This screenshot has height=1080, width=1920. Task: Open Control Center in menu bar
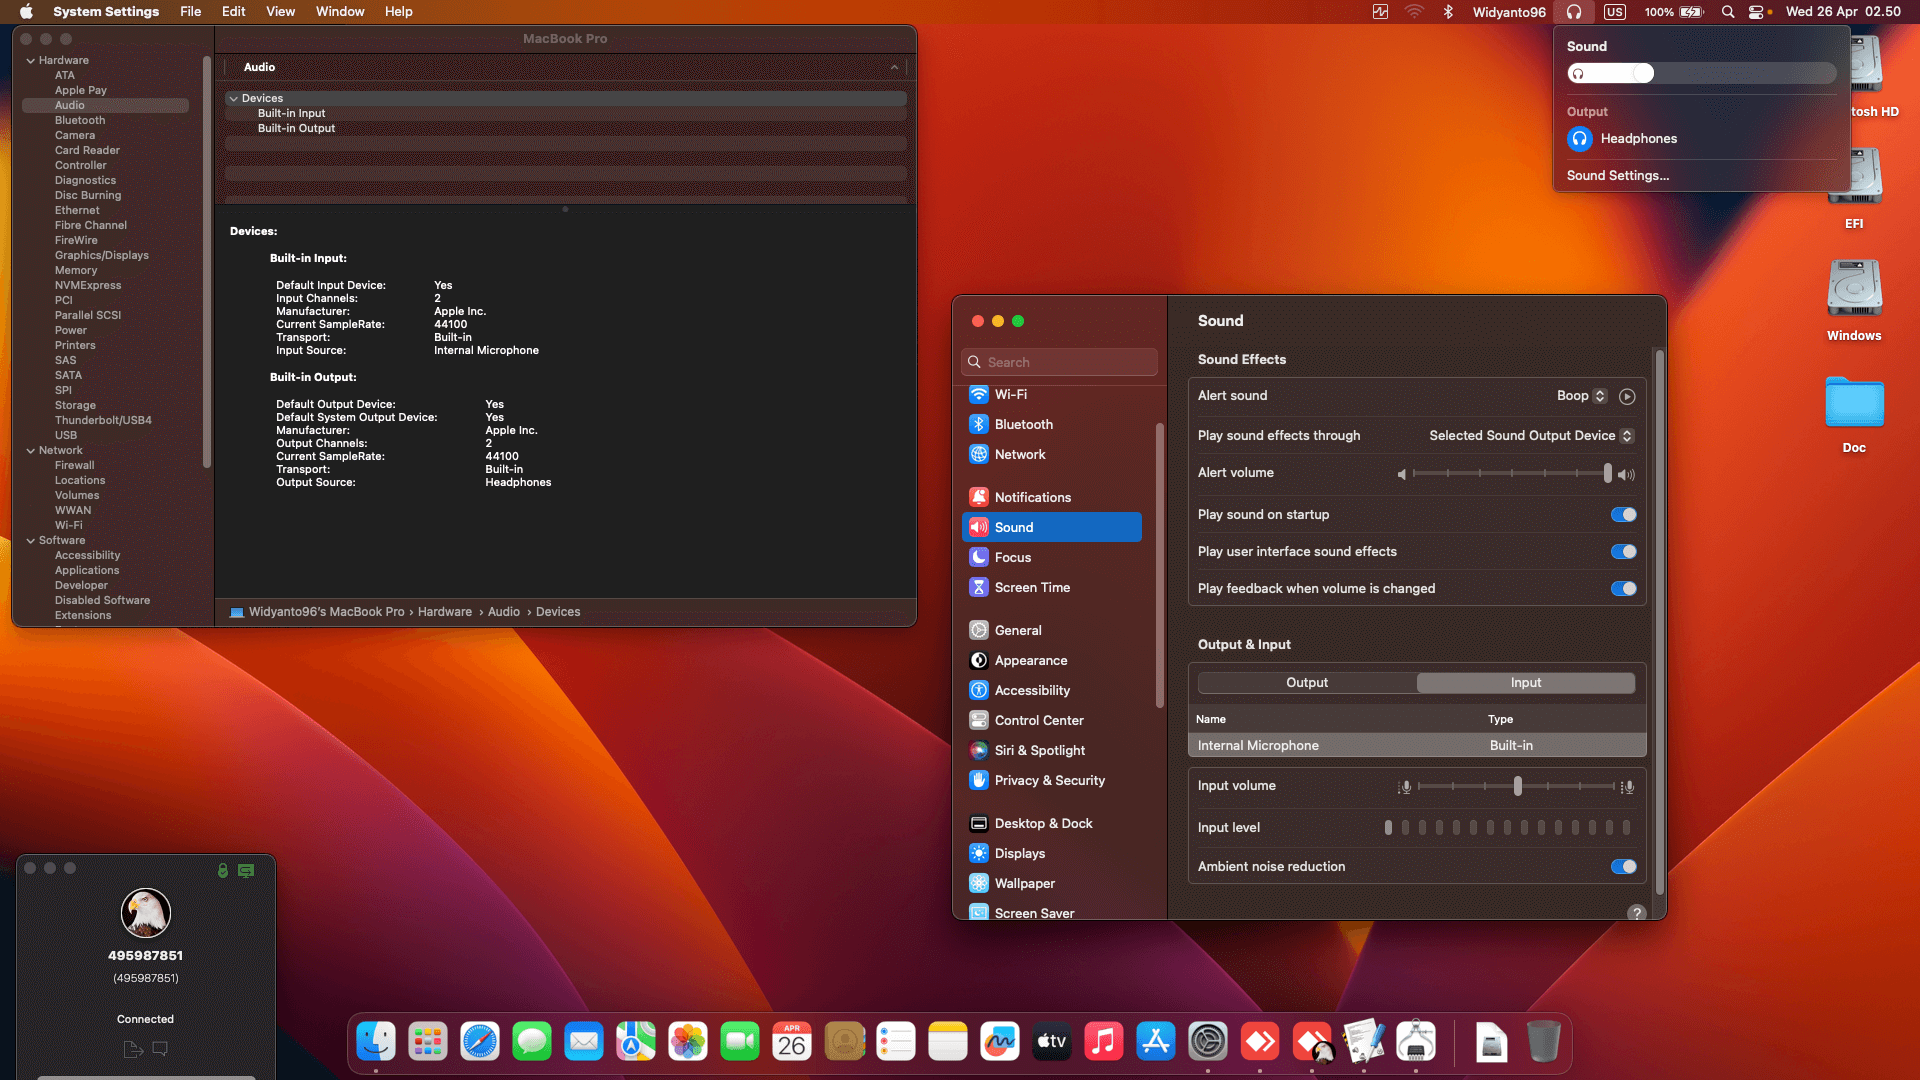click(x=1756, y=12)
